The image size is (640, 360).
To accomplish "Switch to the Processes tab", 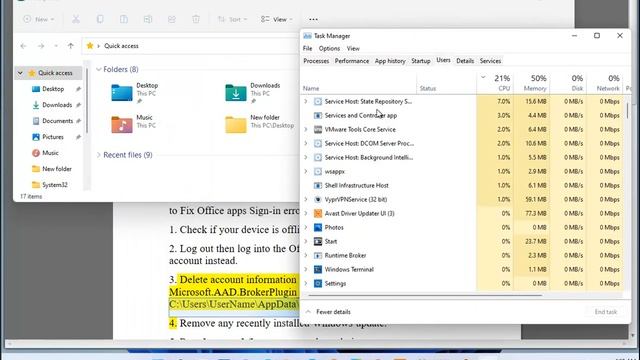I will [x=316, y=61].
